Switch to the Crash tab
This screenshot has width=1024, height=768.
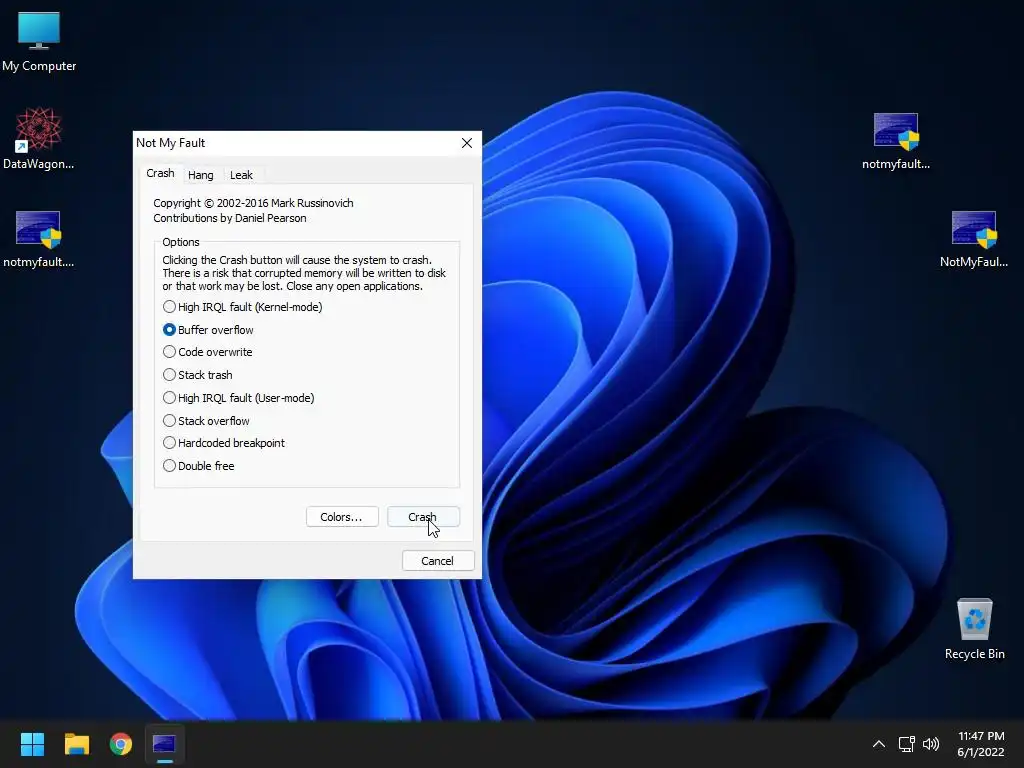pyautogui.click(x=160, y=173)
